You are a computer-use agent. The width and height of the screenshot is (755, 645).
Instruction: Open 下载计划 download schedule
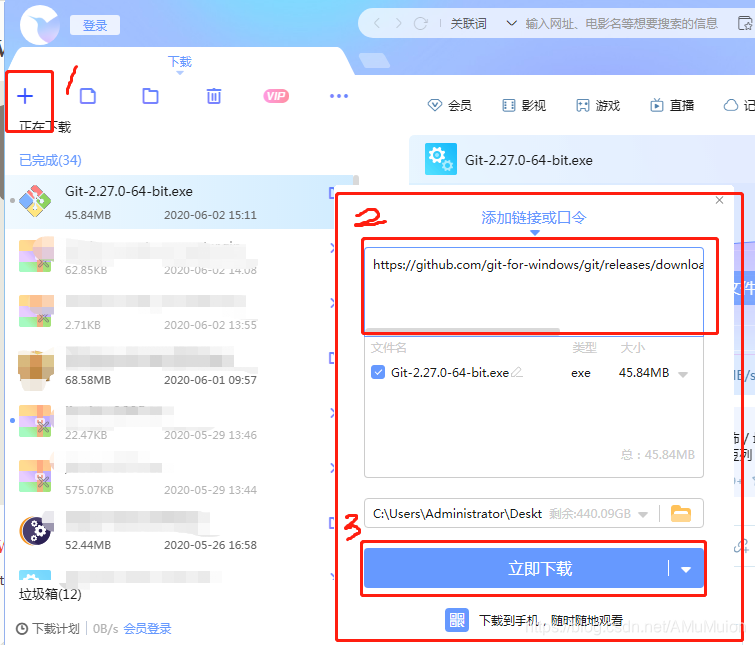click(48, 629)
